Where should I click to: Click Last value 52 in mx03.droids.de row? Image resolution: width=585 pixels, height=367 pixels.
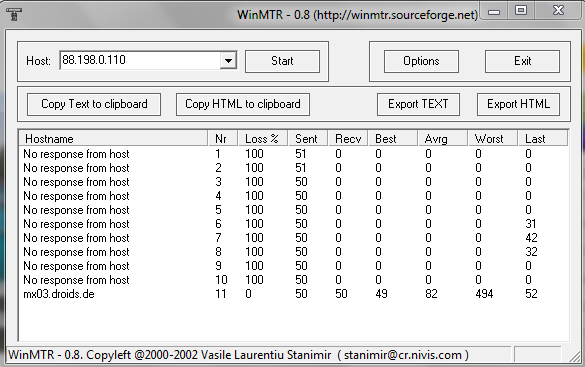pos(531,294)
